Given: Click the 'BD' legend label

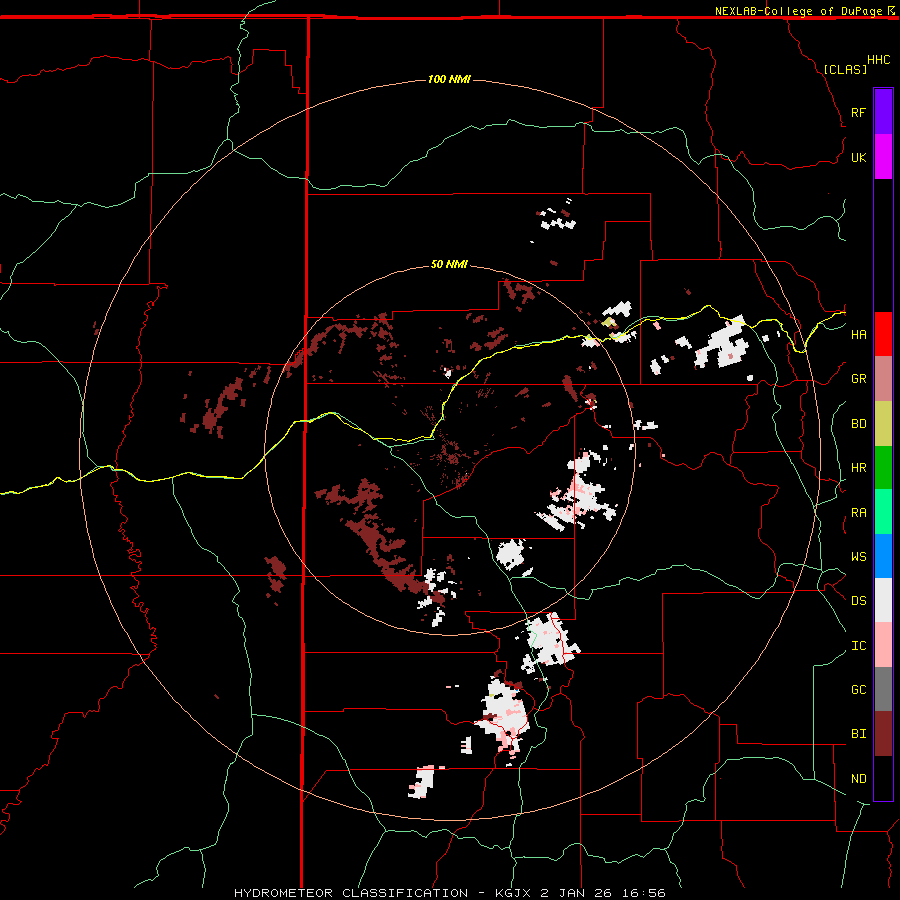Looking at the screenshot, I should click(858, 424).
